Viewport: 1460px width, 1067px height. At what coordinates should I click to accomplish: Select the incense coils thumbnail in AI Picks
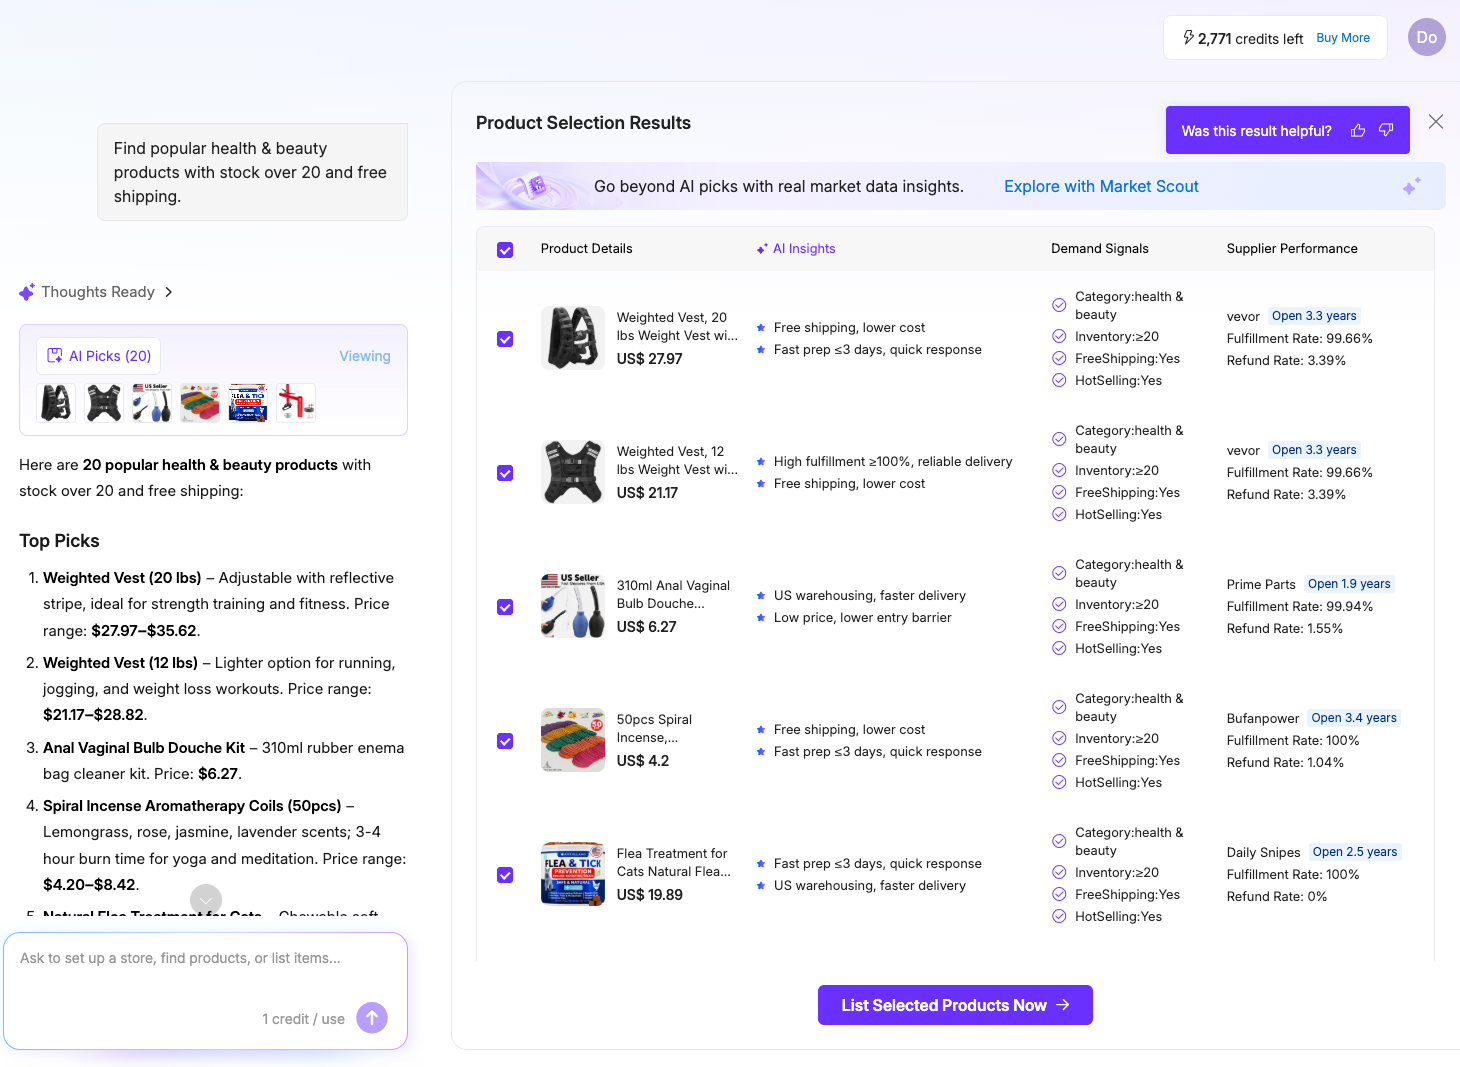200,403
